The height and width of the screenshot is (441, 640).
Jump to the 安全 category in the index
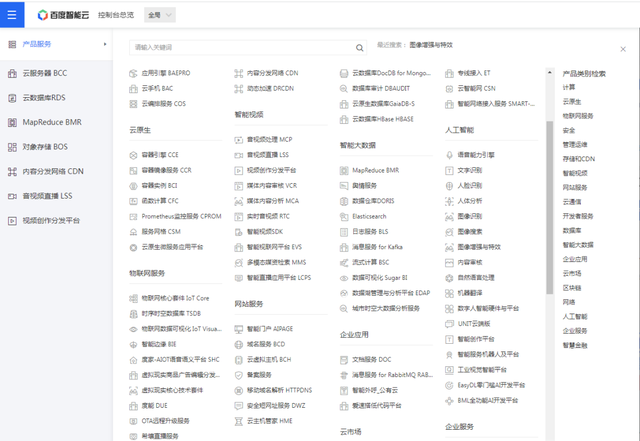tap(569, 130)
